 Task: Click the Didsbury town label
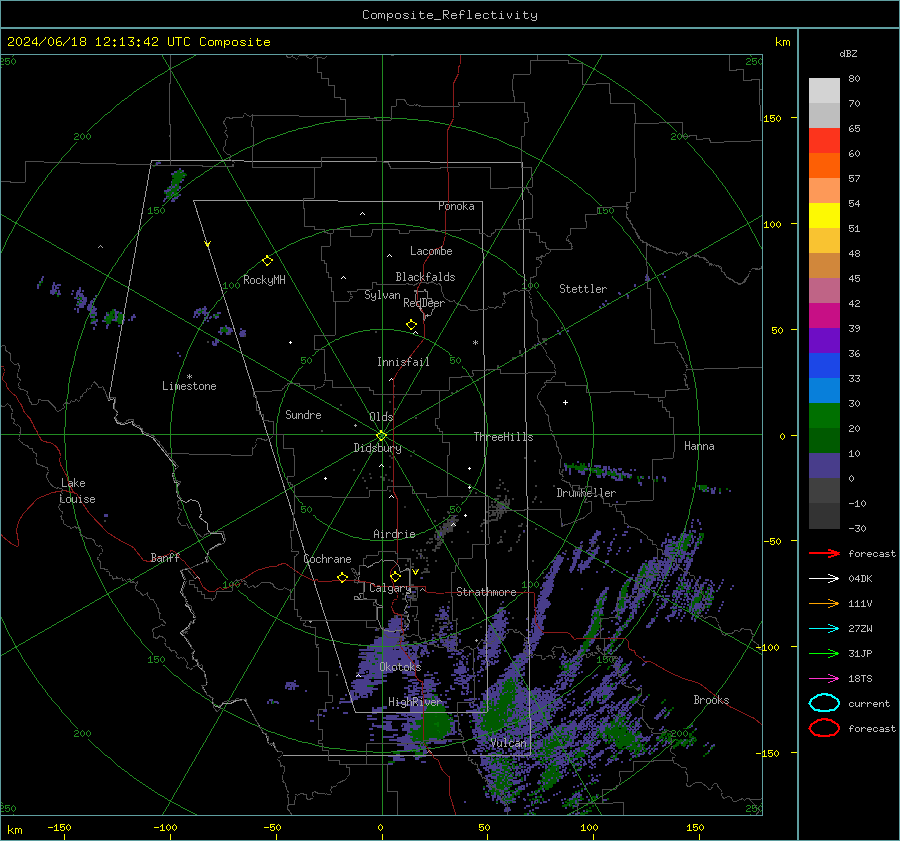click(x=377, y=448)
